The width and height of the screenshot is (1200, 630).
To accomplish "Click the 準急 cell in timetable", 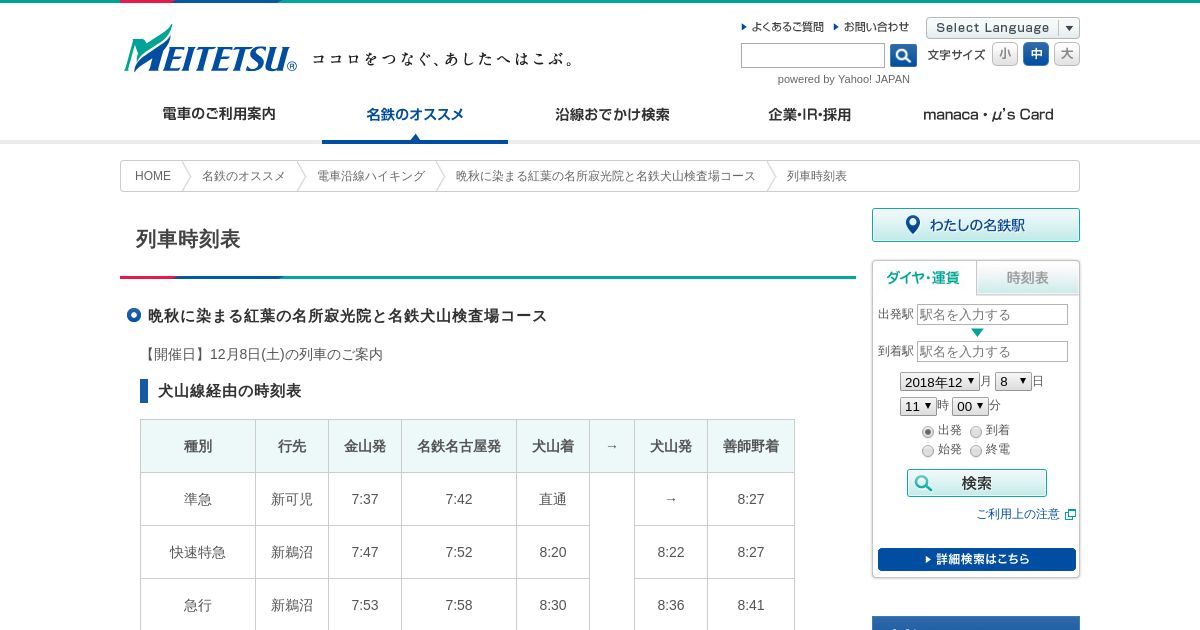I will (x=198, y=499).
